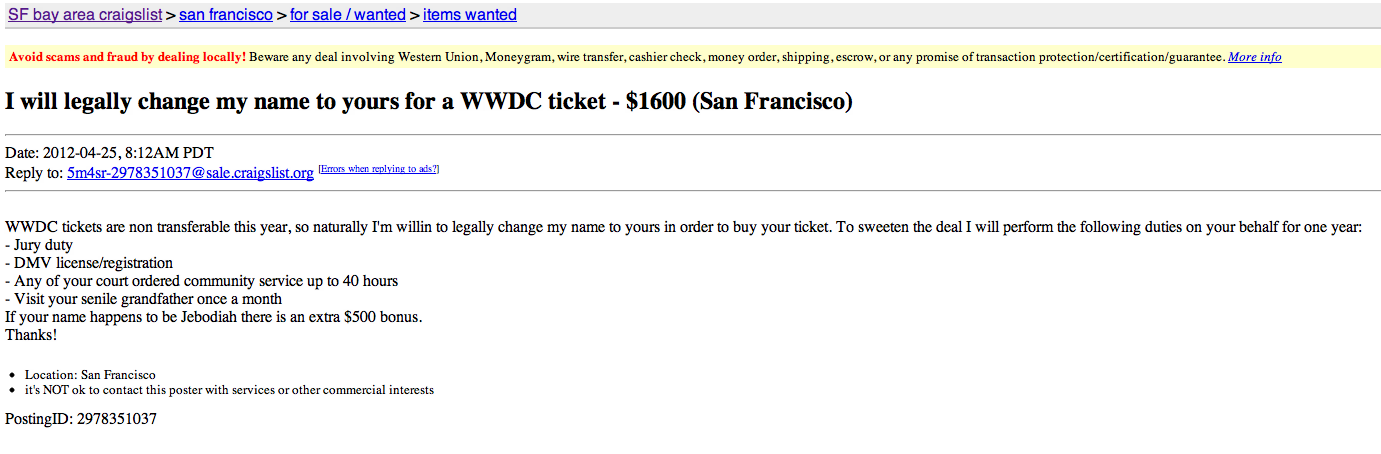Click the senile grandfather visit line

pyautogui.click(x=143, y=299)
